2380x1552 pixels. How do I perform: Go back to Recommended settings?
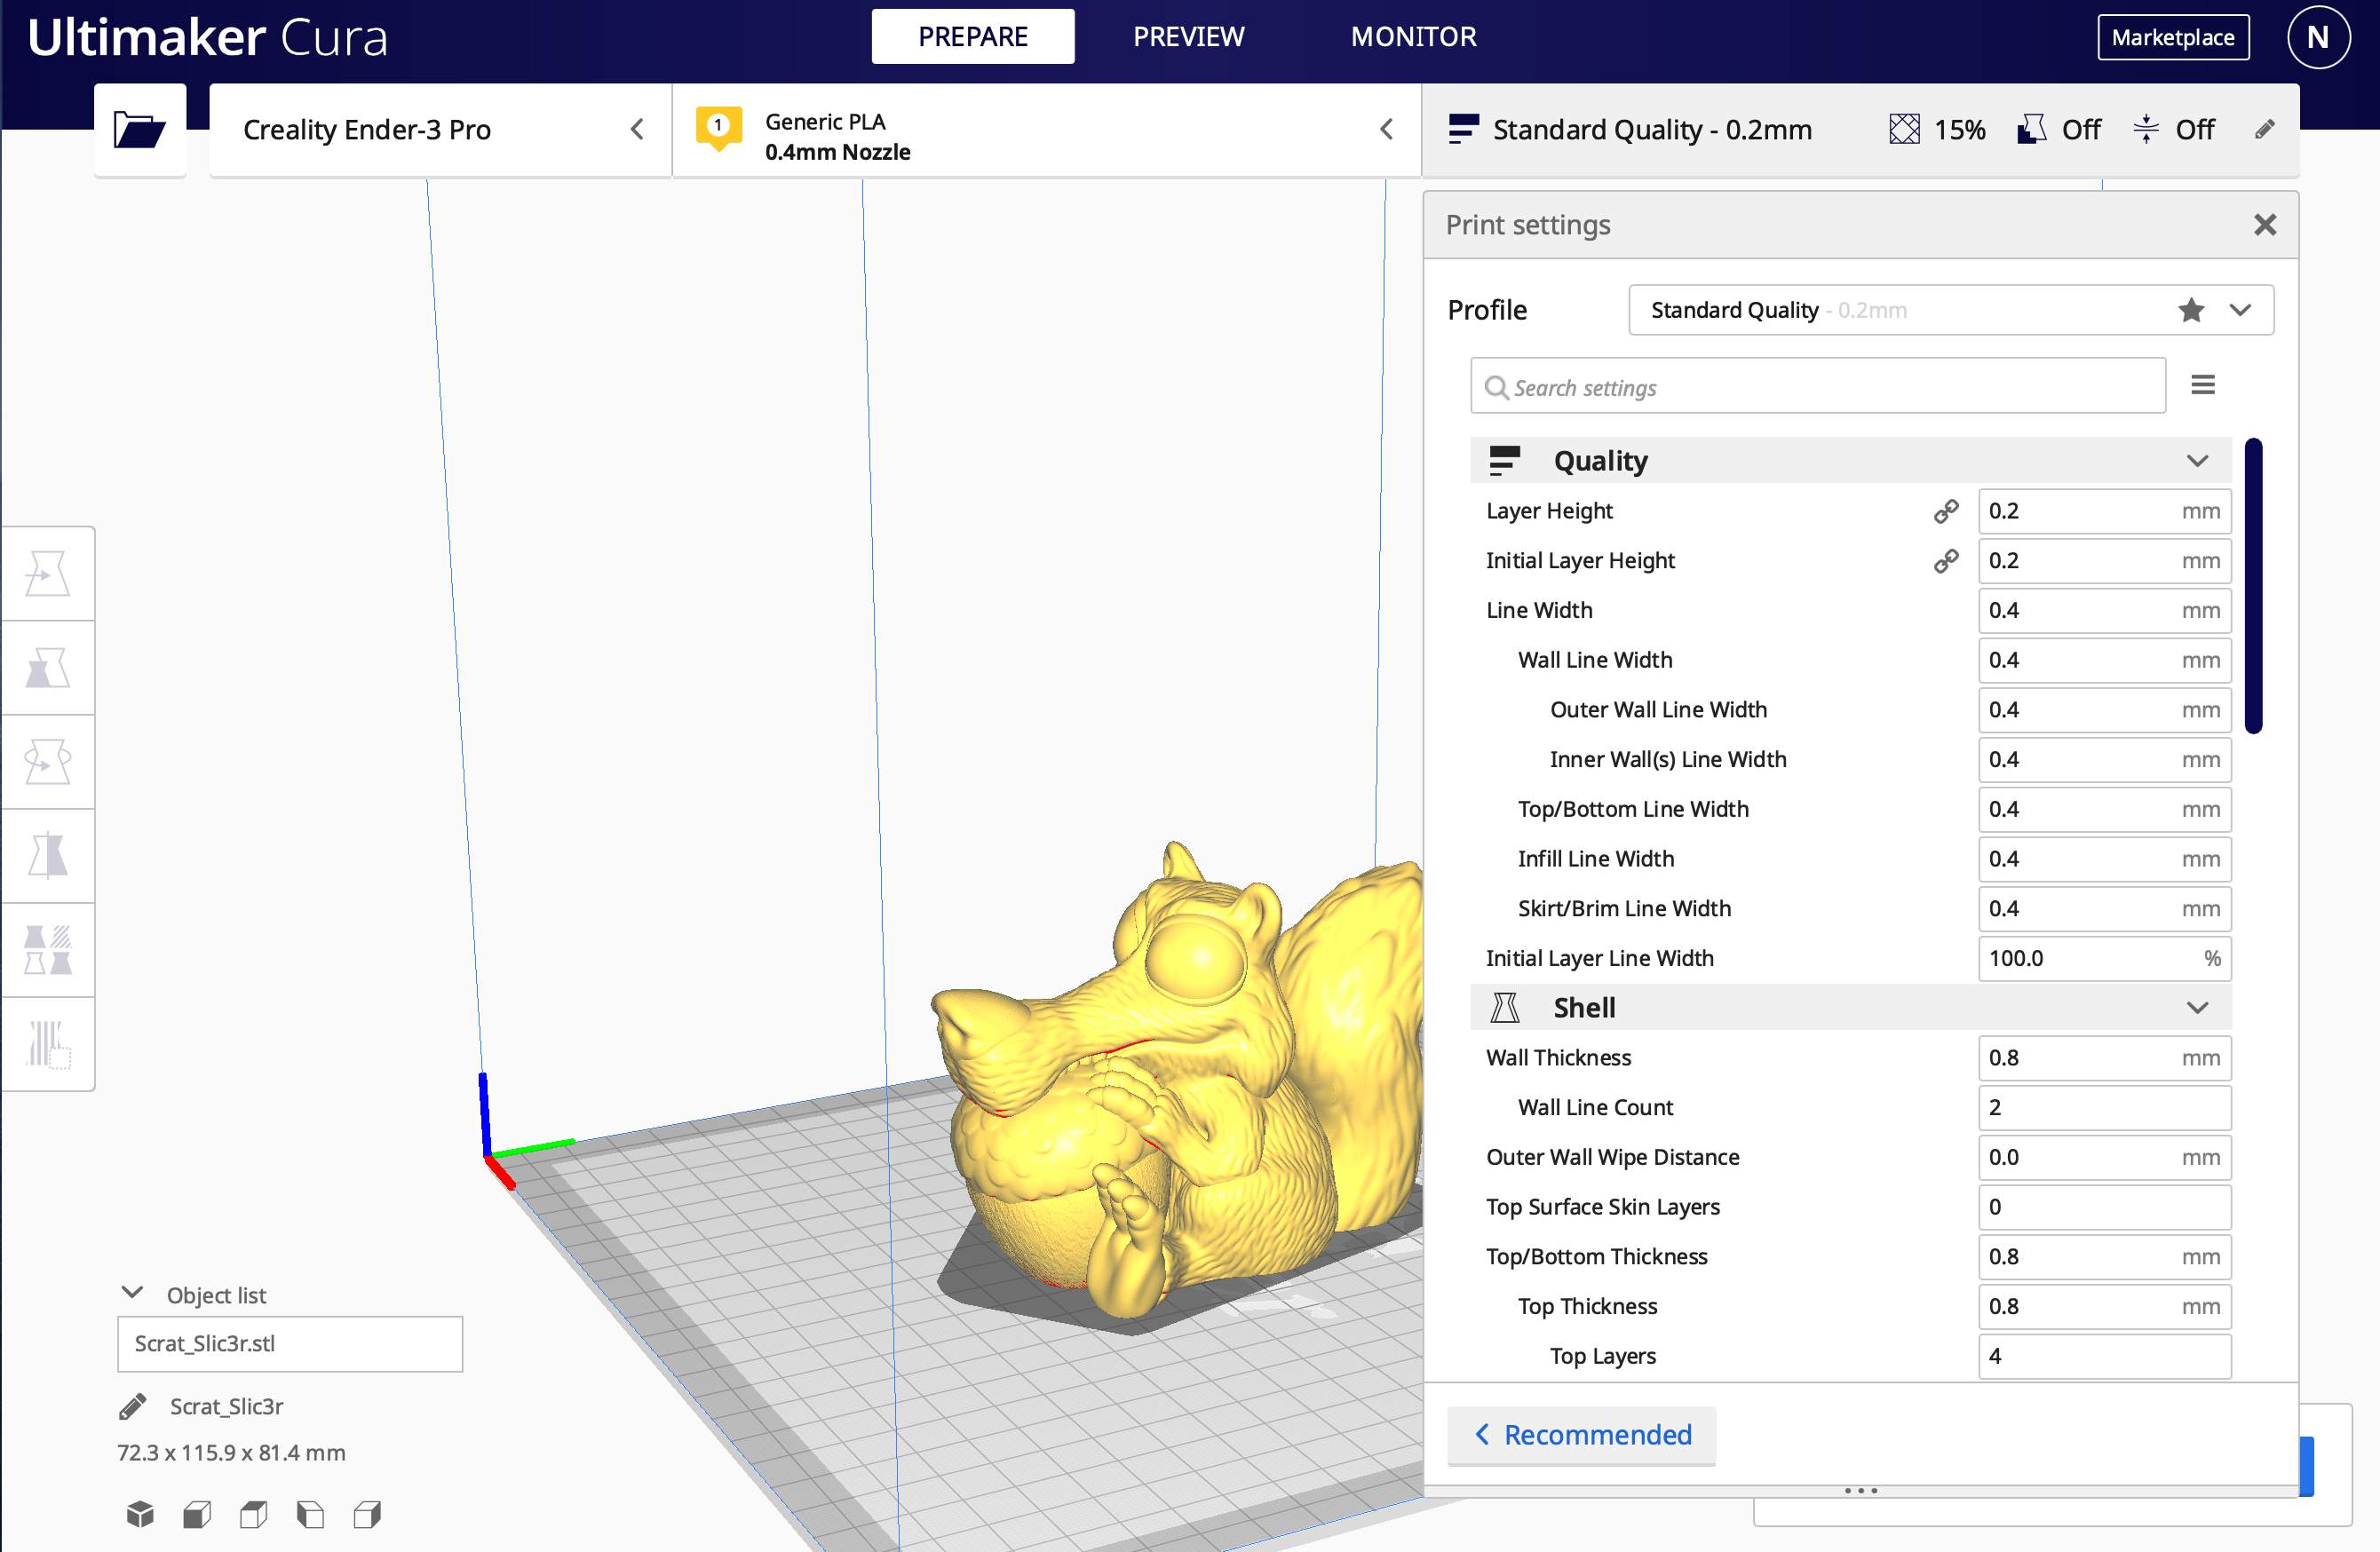click(1582, 1435)
